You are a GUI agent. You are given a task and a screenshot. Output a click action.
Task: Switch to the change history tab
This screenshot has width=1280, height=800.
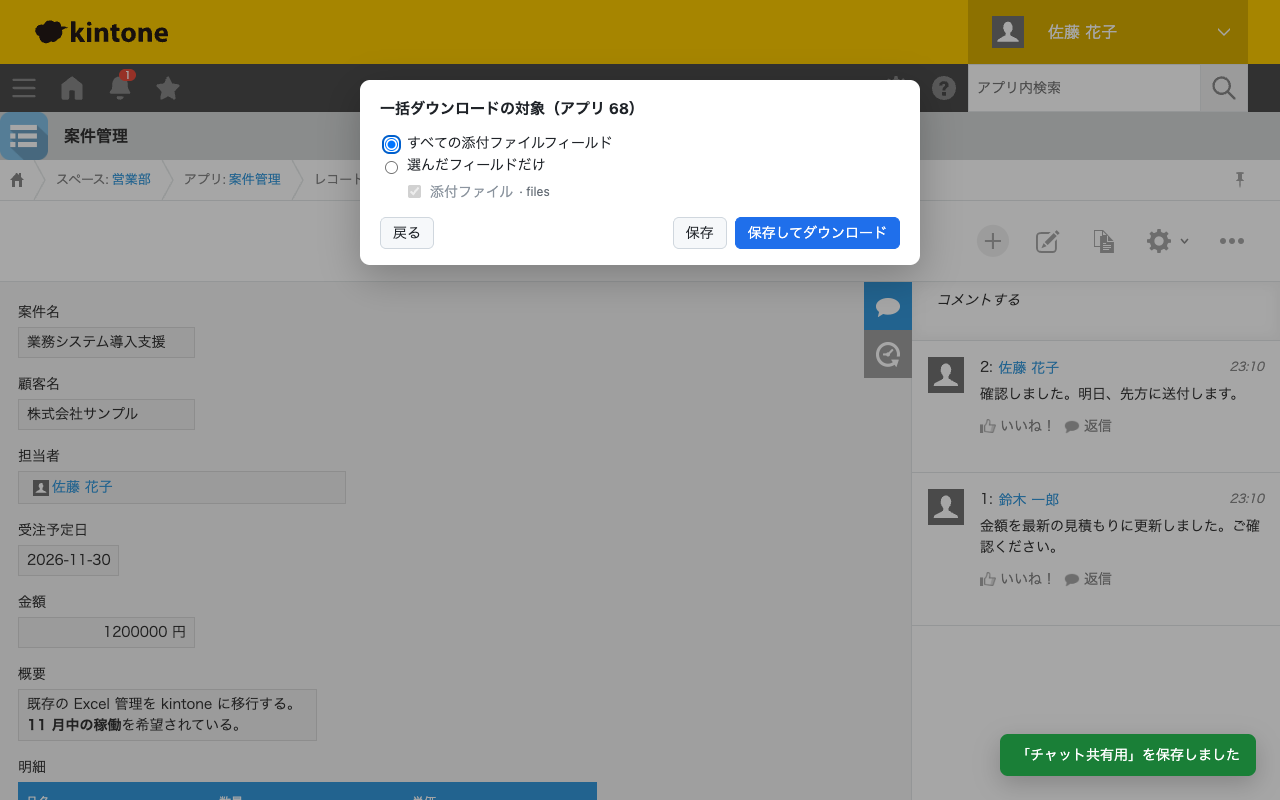click(x=888, y=354)
